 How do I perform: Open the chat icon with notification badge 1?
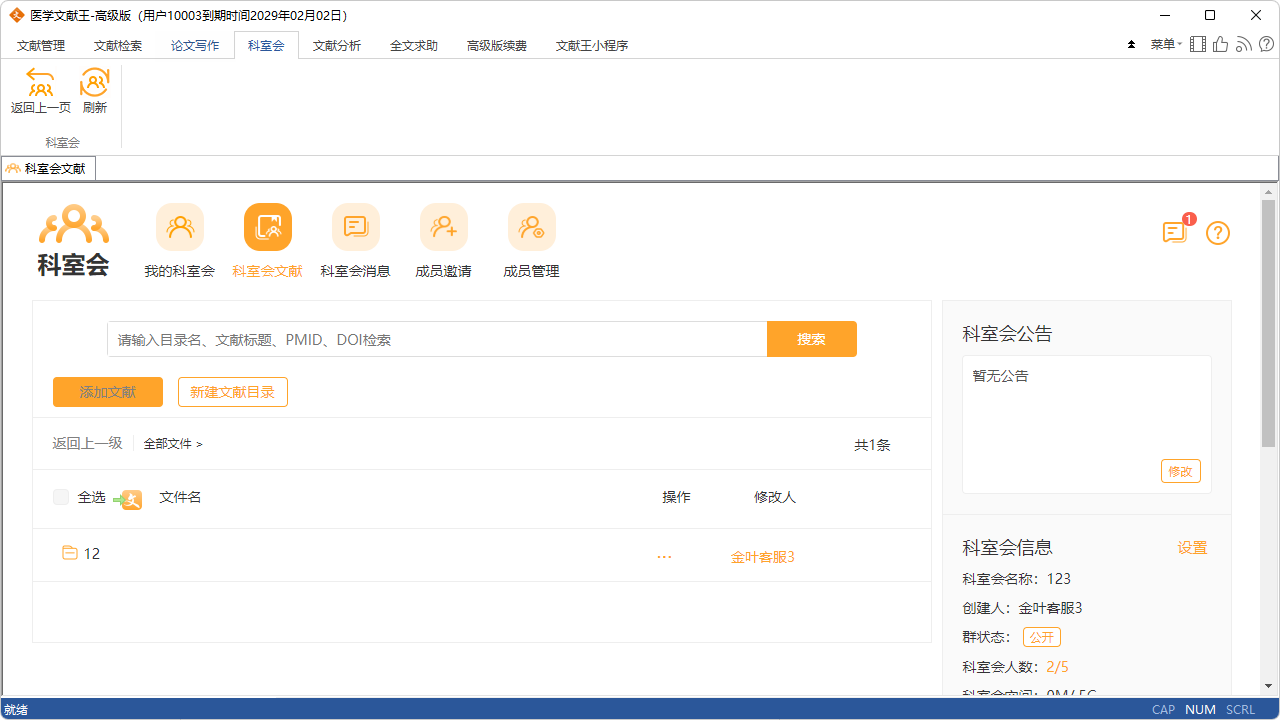click(x=1174, y=232)
